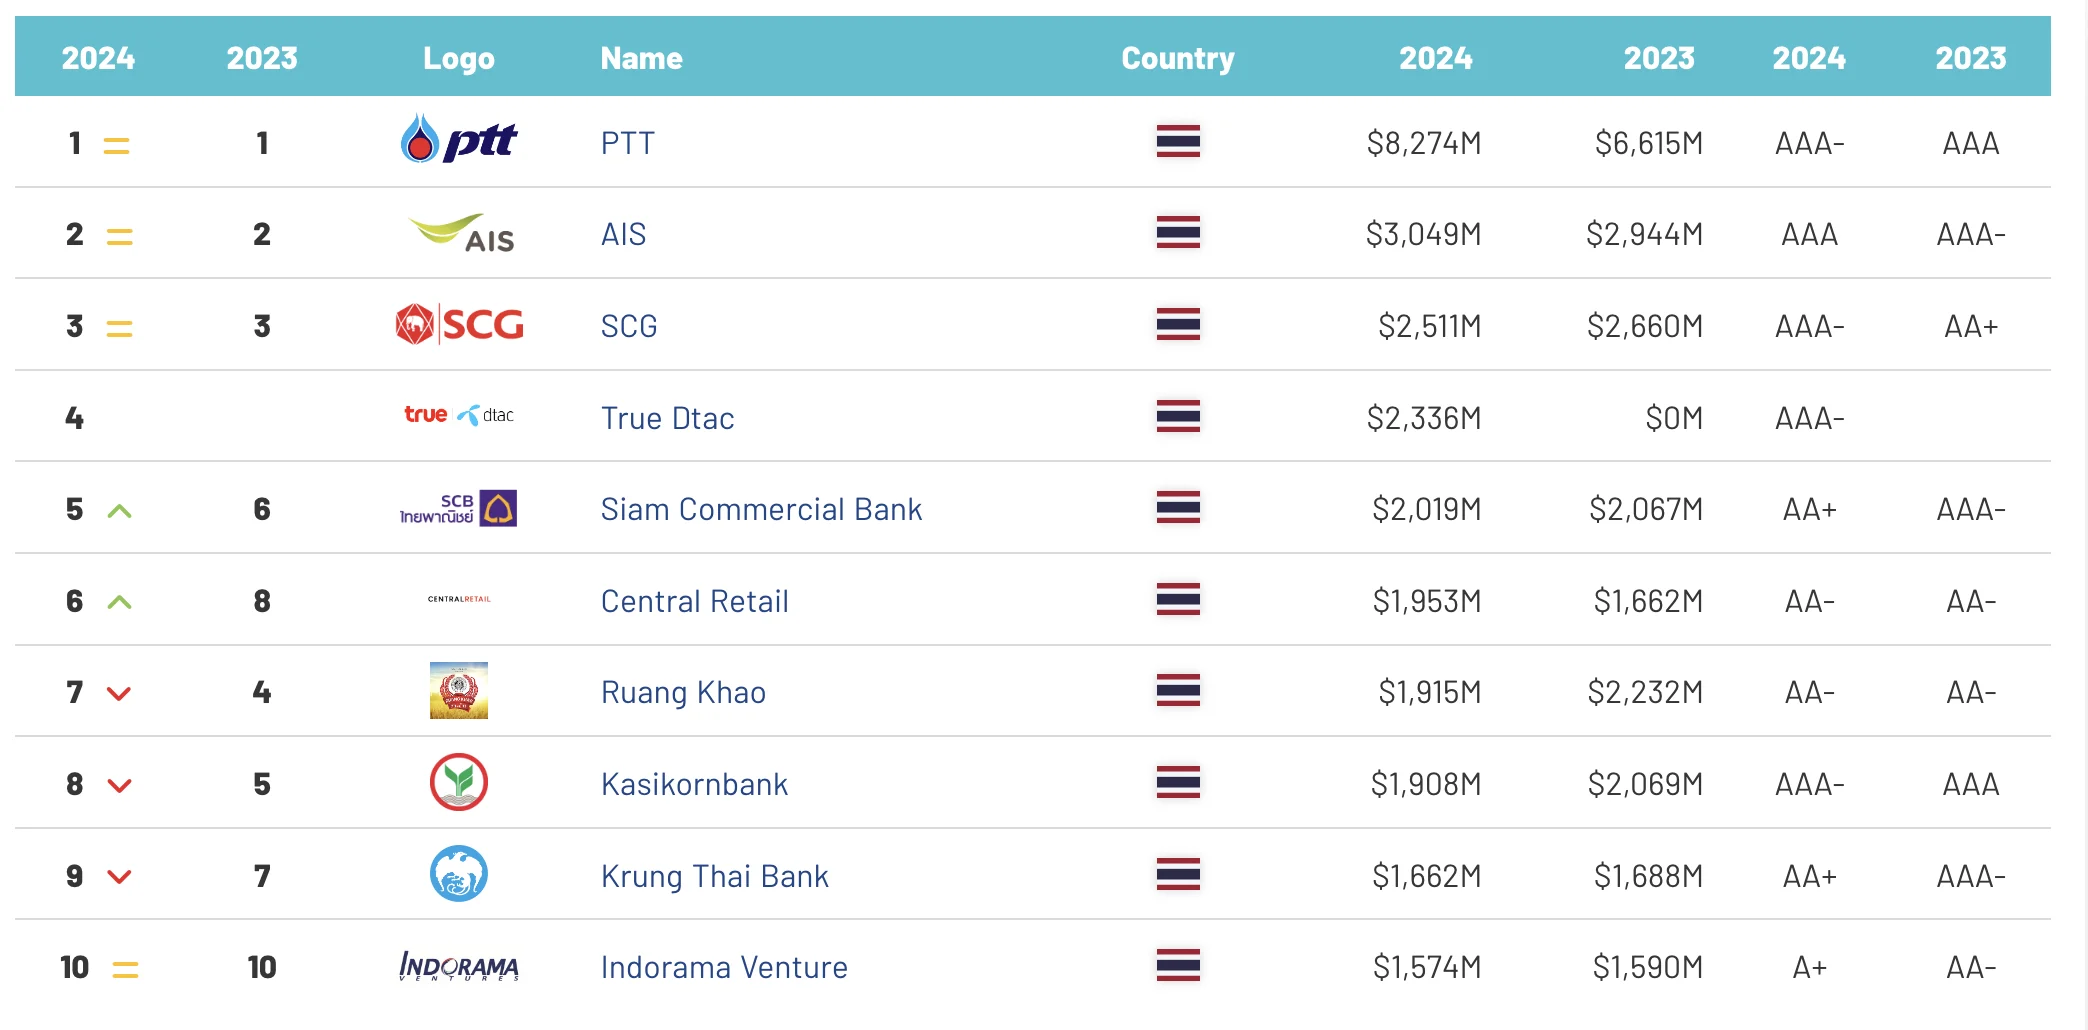This screenshot has height=1030, width=2088.
Task: Open the Siam Commercial Bank link
Action: point(761,509)
